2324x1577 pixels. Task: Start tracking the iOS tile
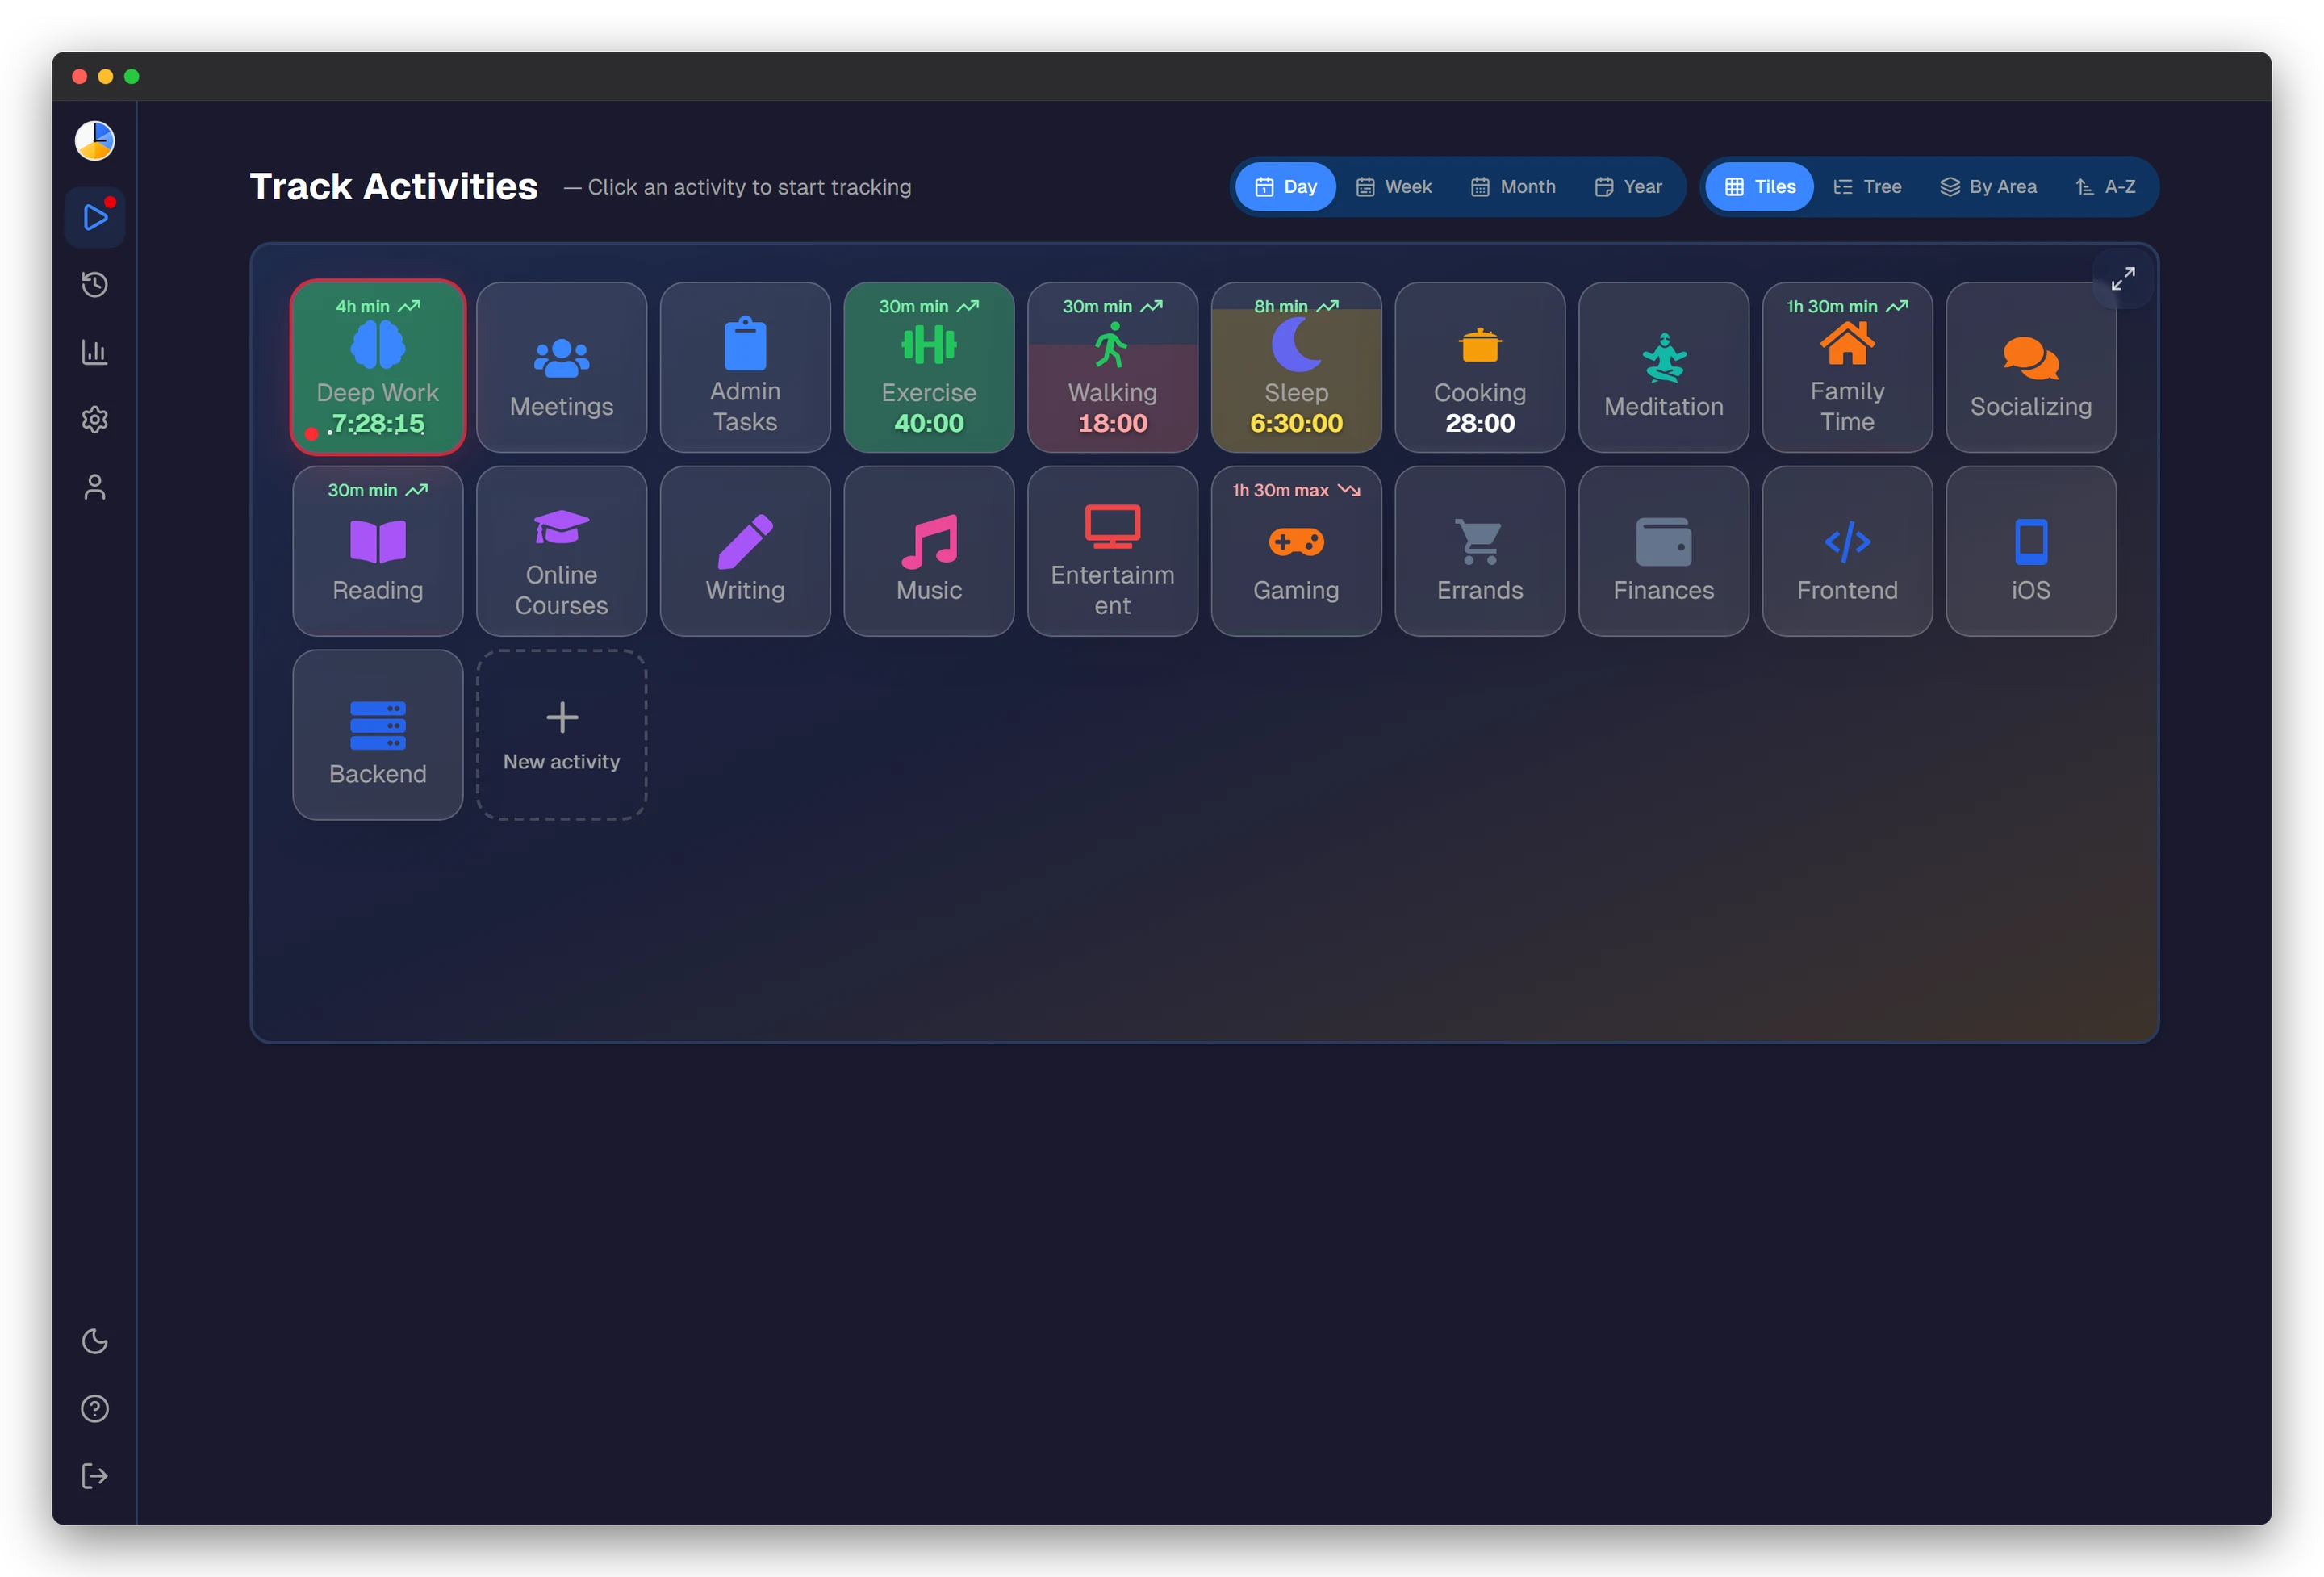tap(2031, 551)
